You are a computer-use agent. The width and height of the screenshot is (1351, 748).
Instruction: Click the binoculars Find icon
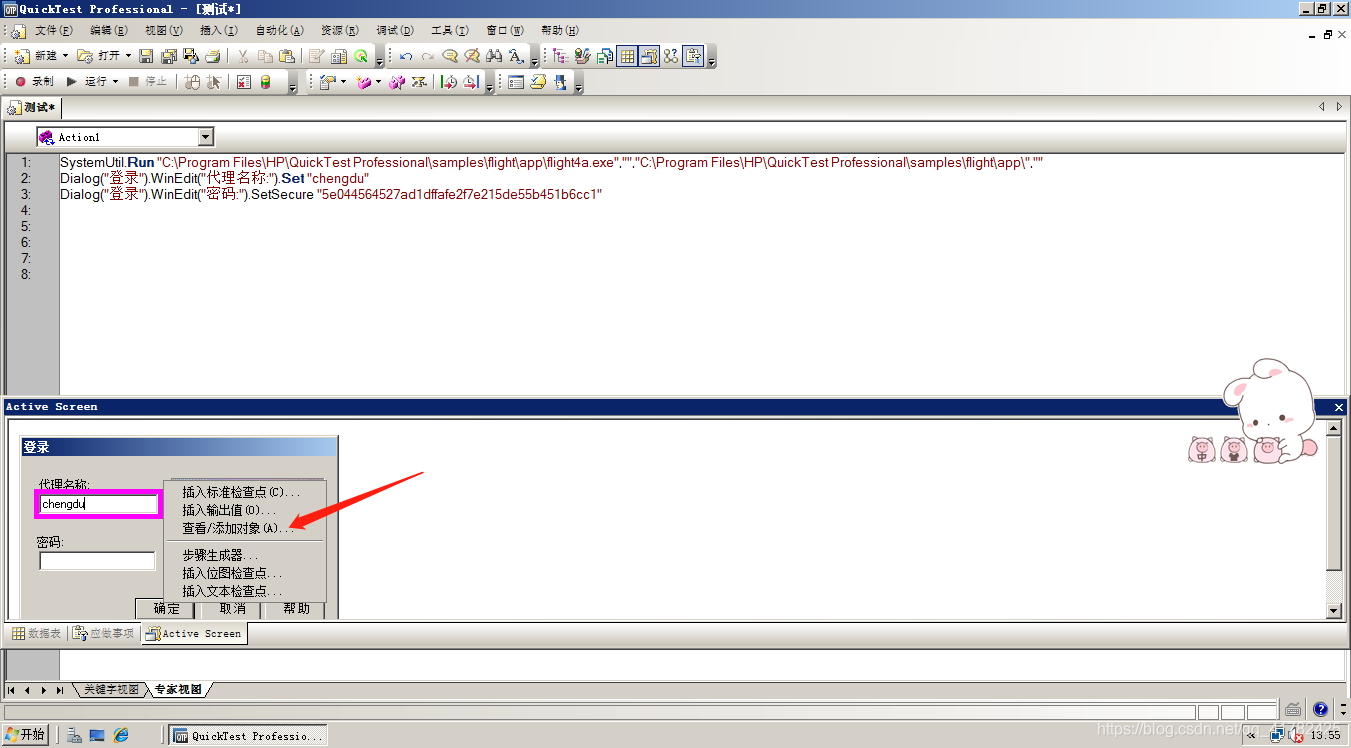(x=494, y=56)
